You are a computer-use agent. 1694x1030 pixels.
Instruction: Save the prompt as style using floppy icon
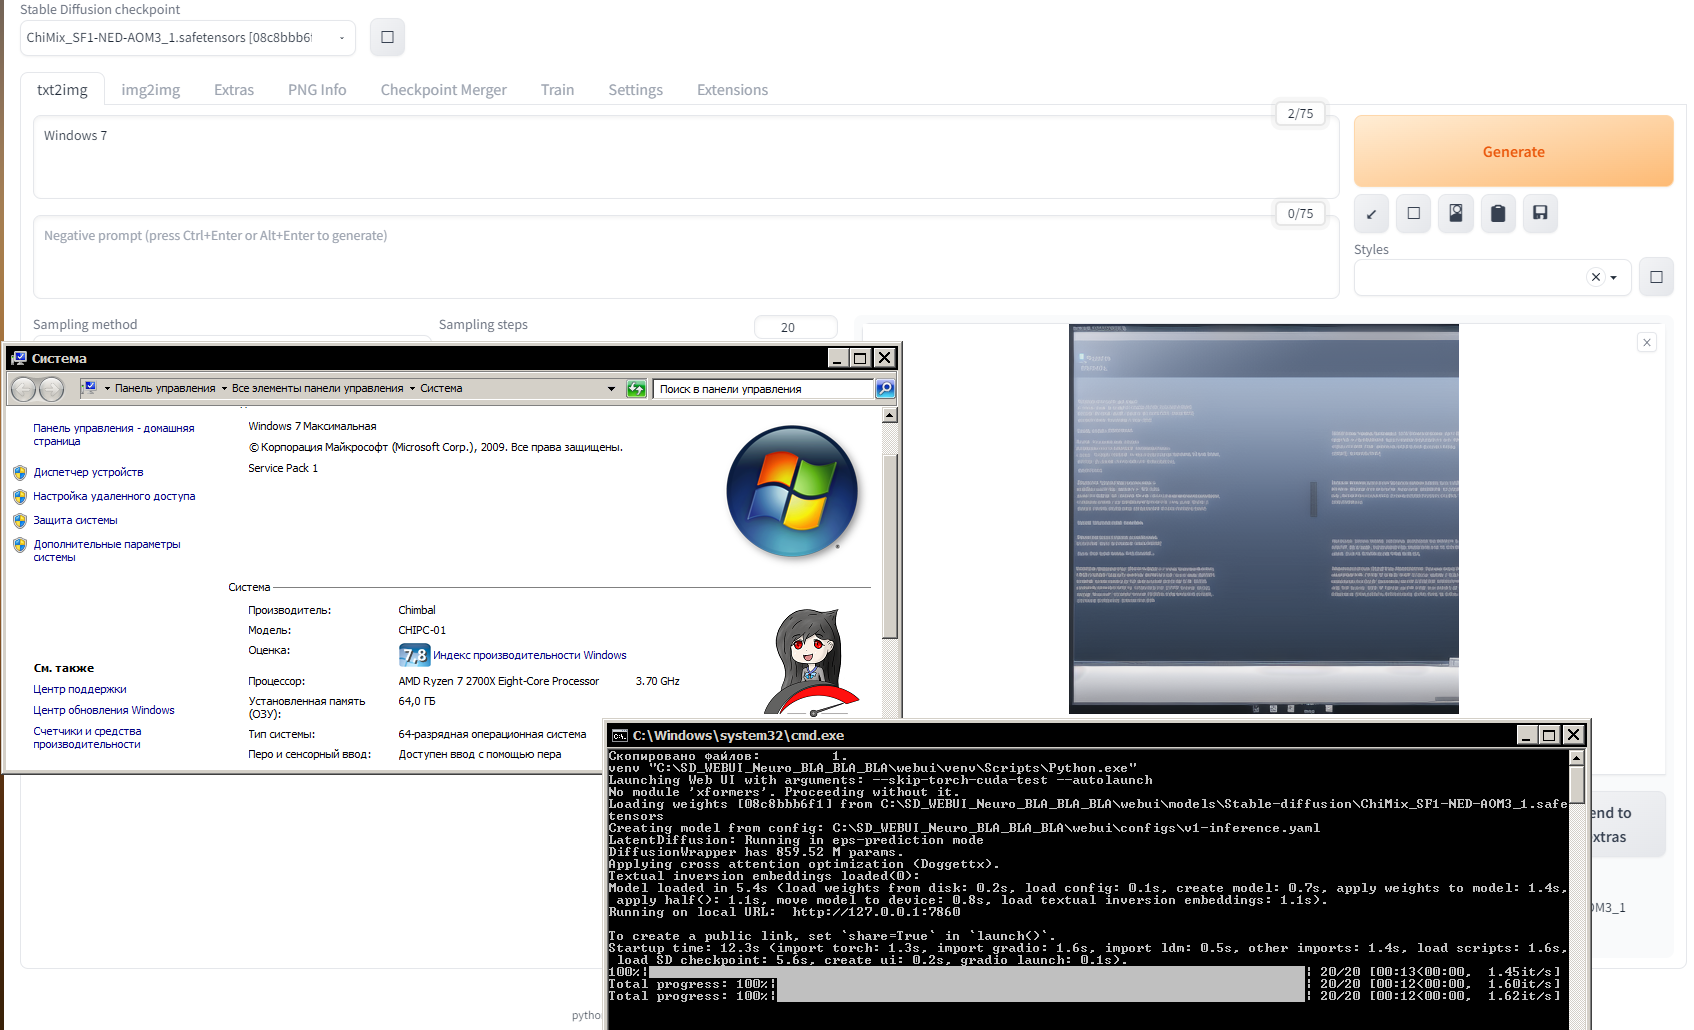(1540, 213)
